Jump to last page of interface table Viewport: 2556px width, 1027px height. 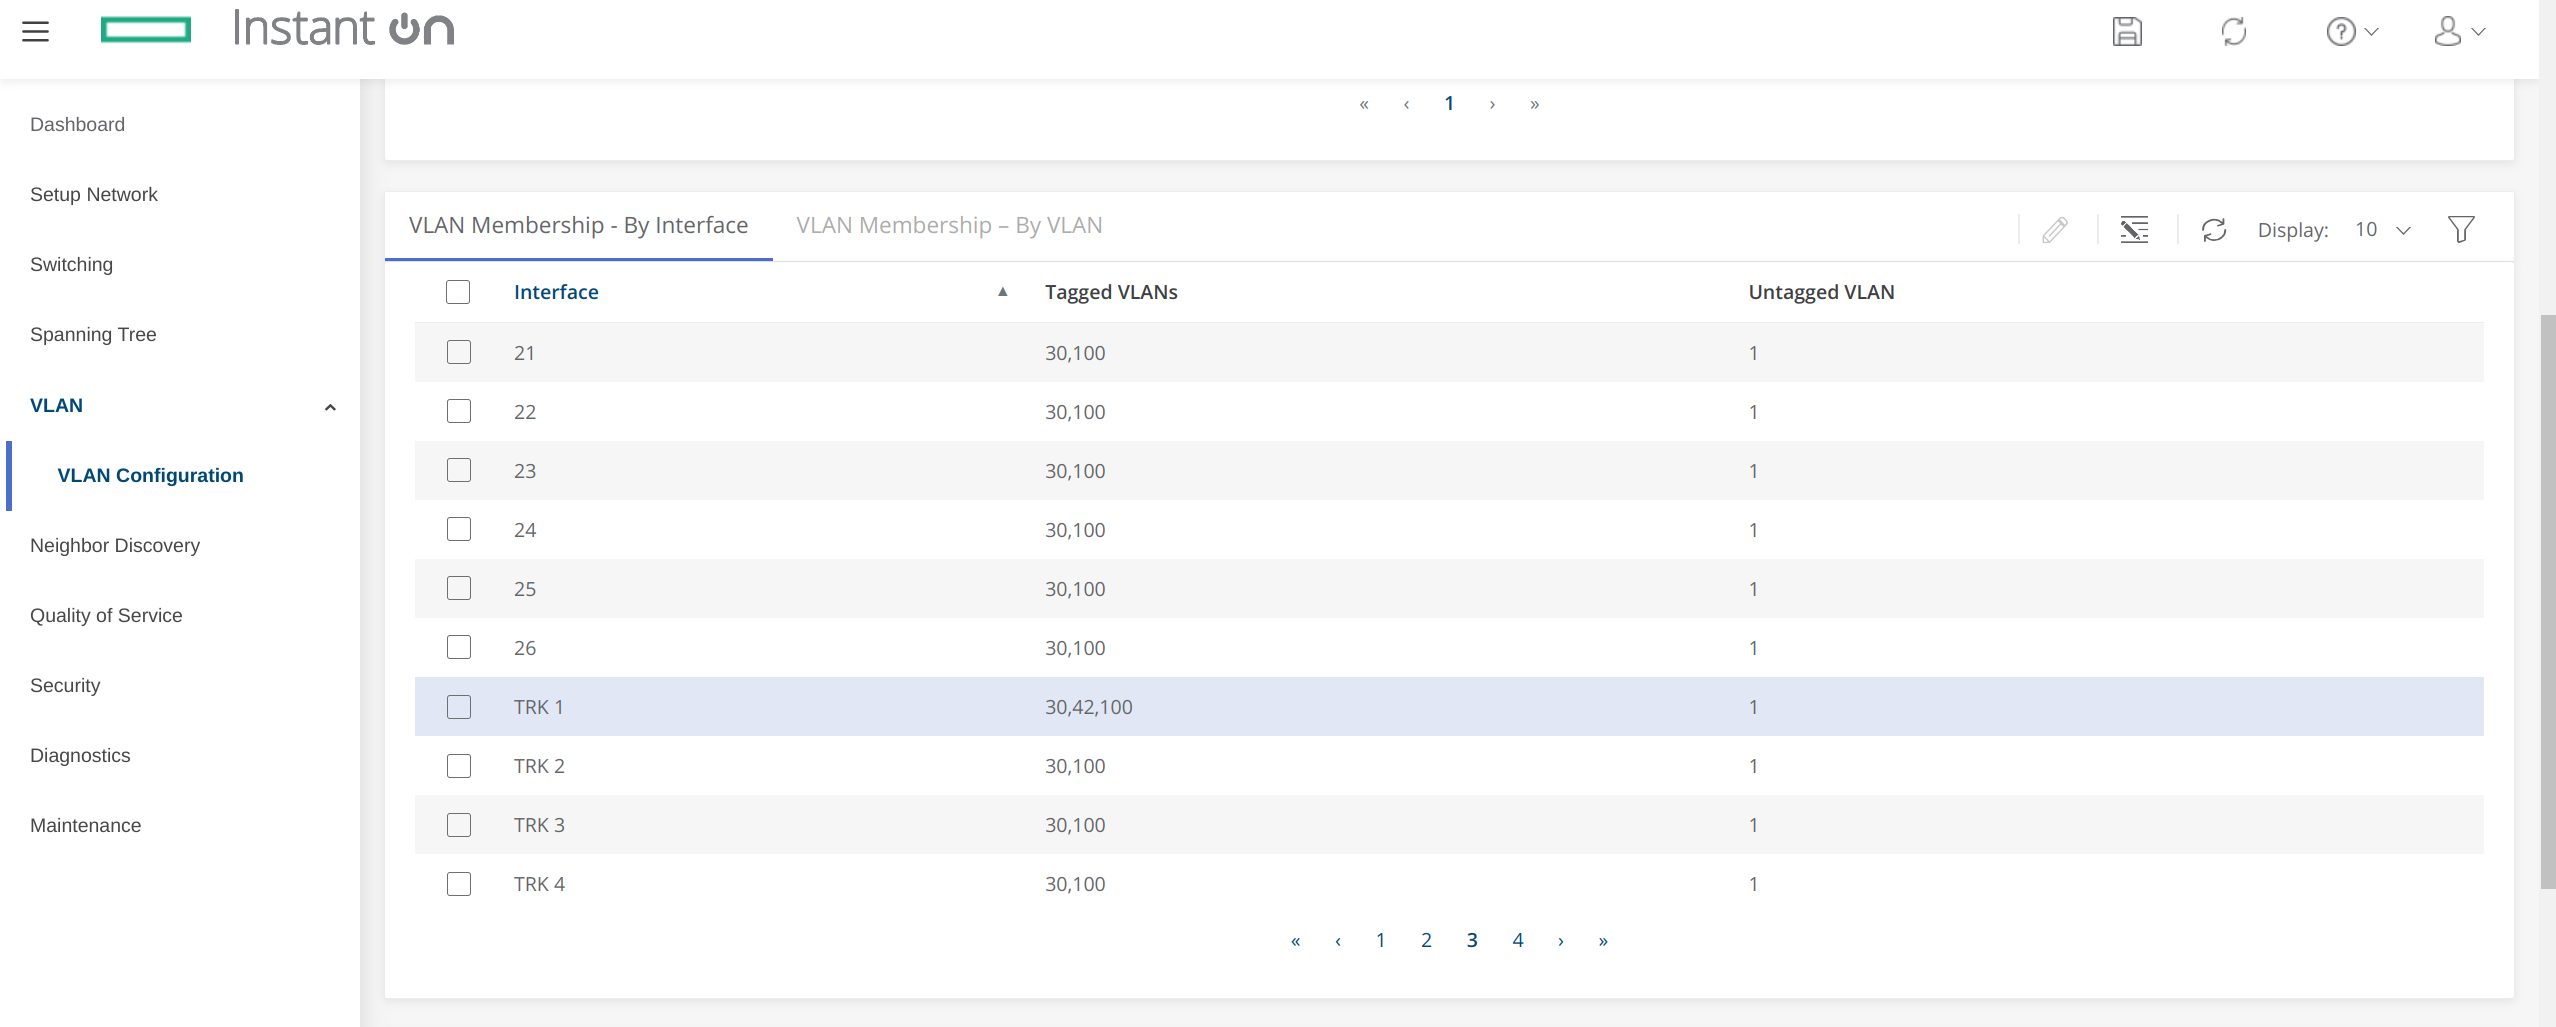[1603, 941]
